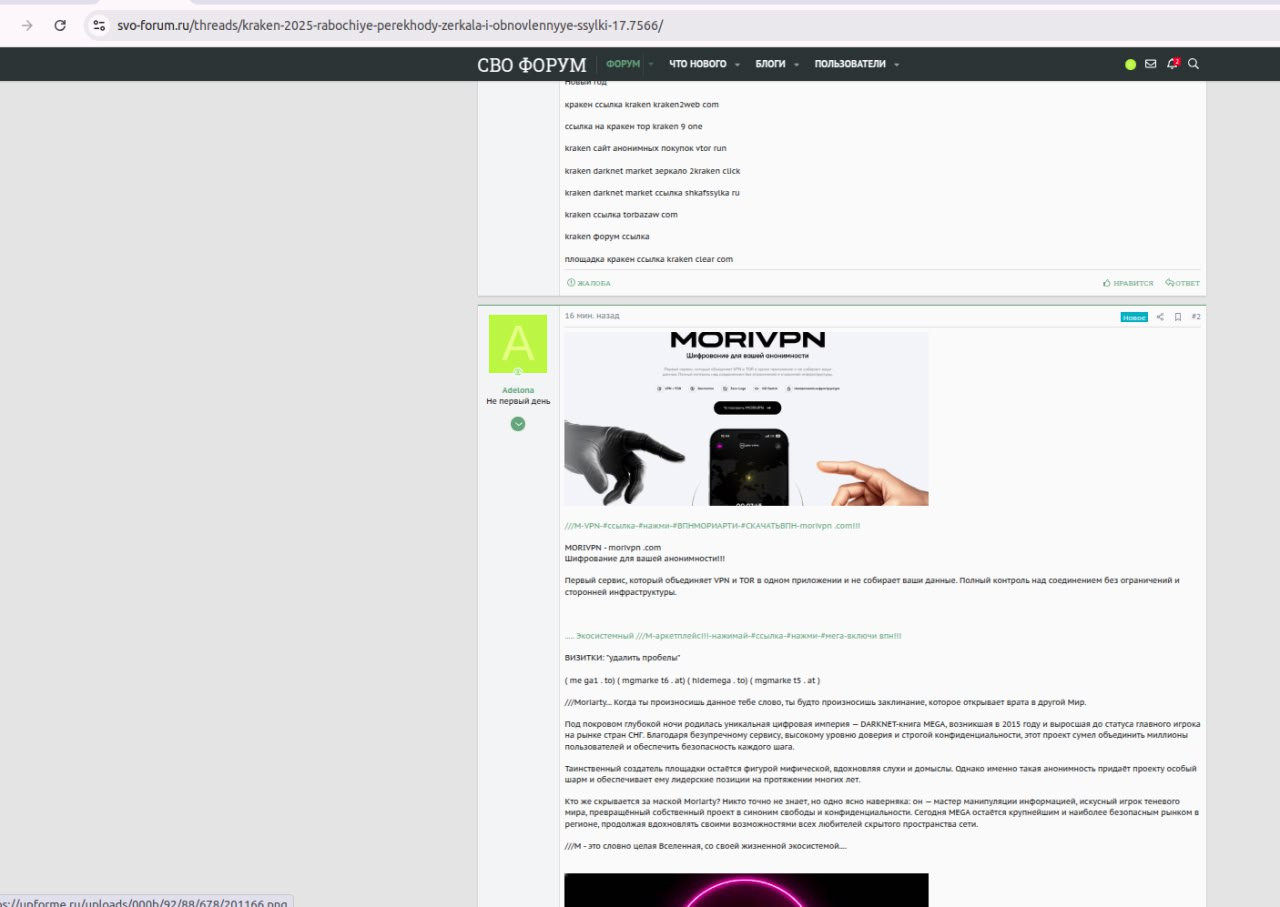
Task: Open the ФОРУМ navigation tab
Action: [x=623, y=64]
